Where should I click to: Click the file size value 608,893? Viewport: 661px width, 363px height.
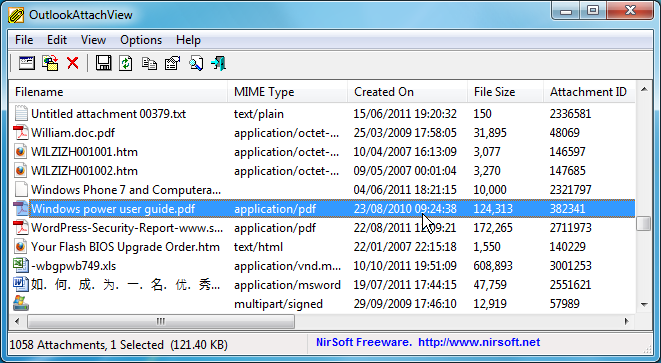click(x=493, y=266)
